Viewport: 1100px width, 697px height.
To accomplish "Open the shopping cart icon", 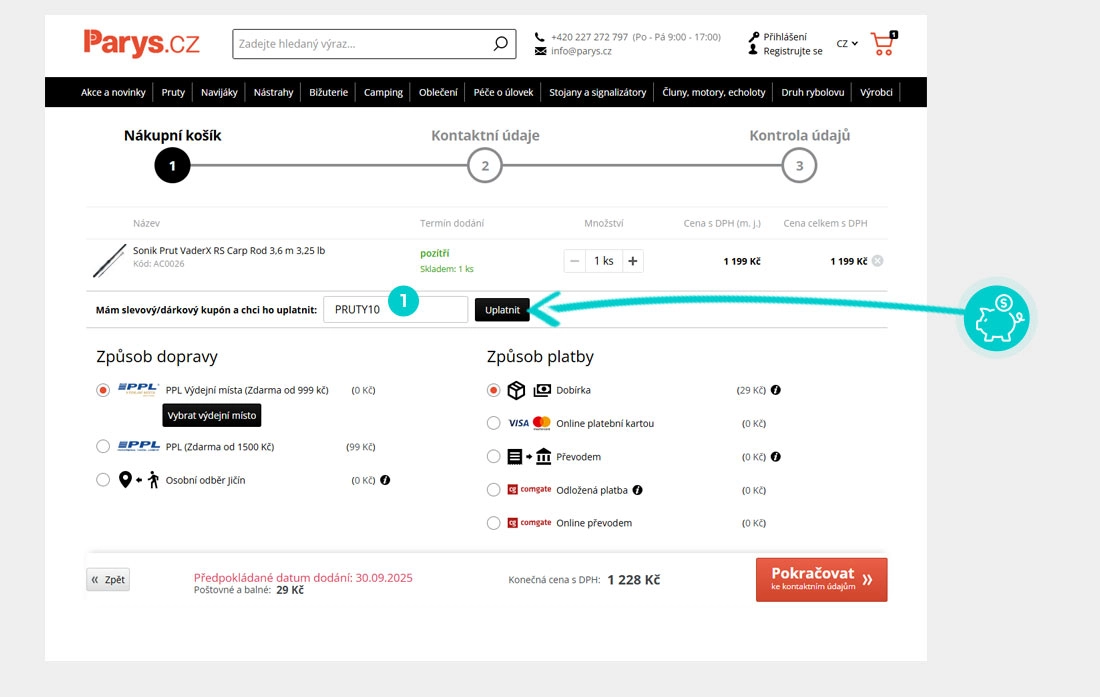I will click(882, 44).
